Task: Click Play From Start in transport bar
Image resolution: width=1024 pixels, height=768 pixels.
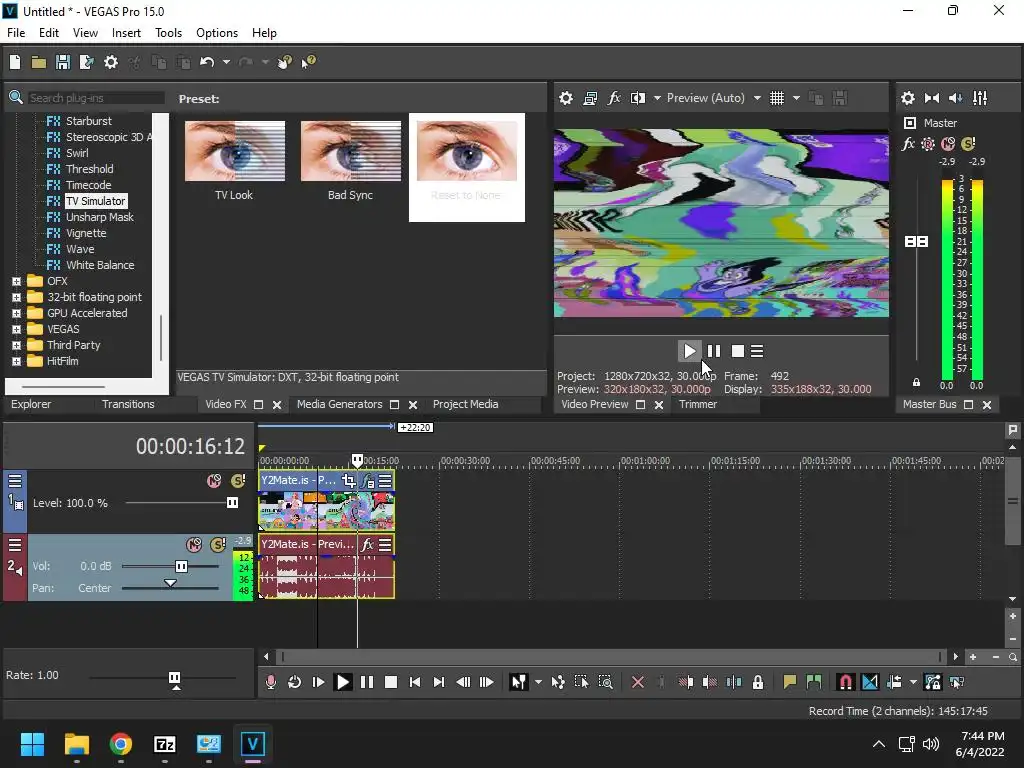Action: [x=318, y=682]
